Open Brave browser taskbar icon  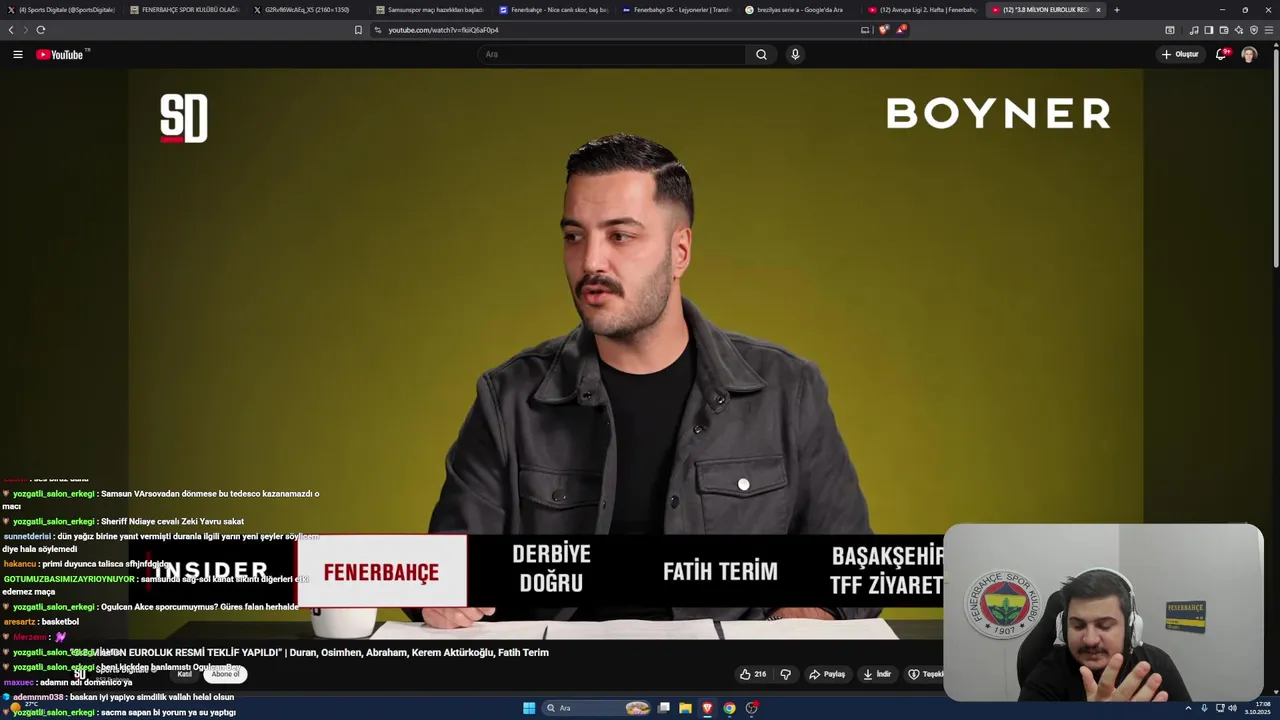[707, 708]
